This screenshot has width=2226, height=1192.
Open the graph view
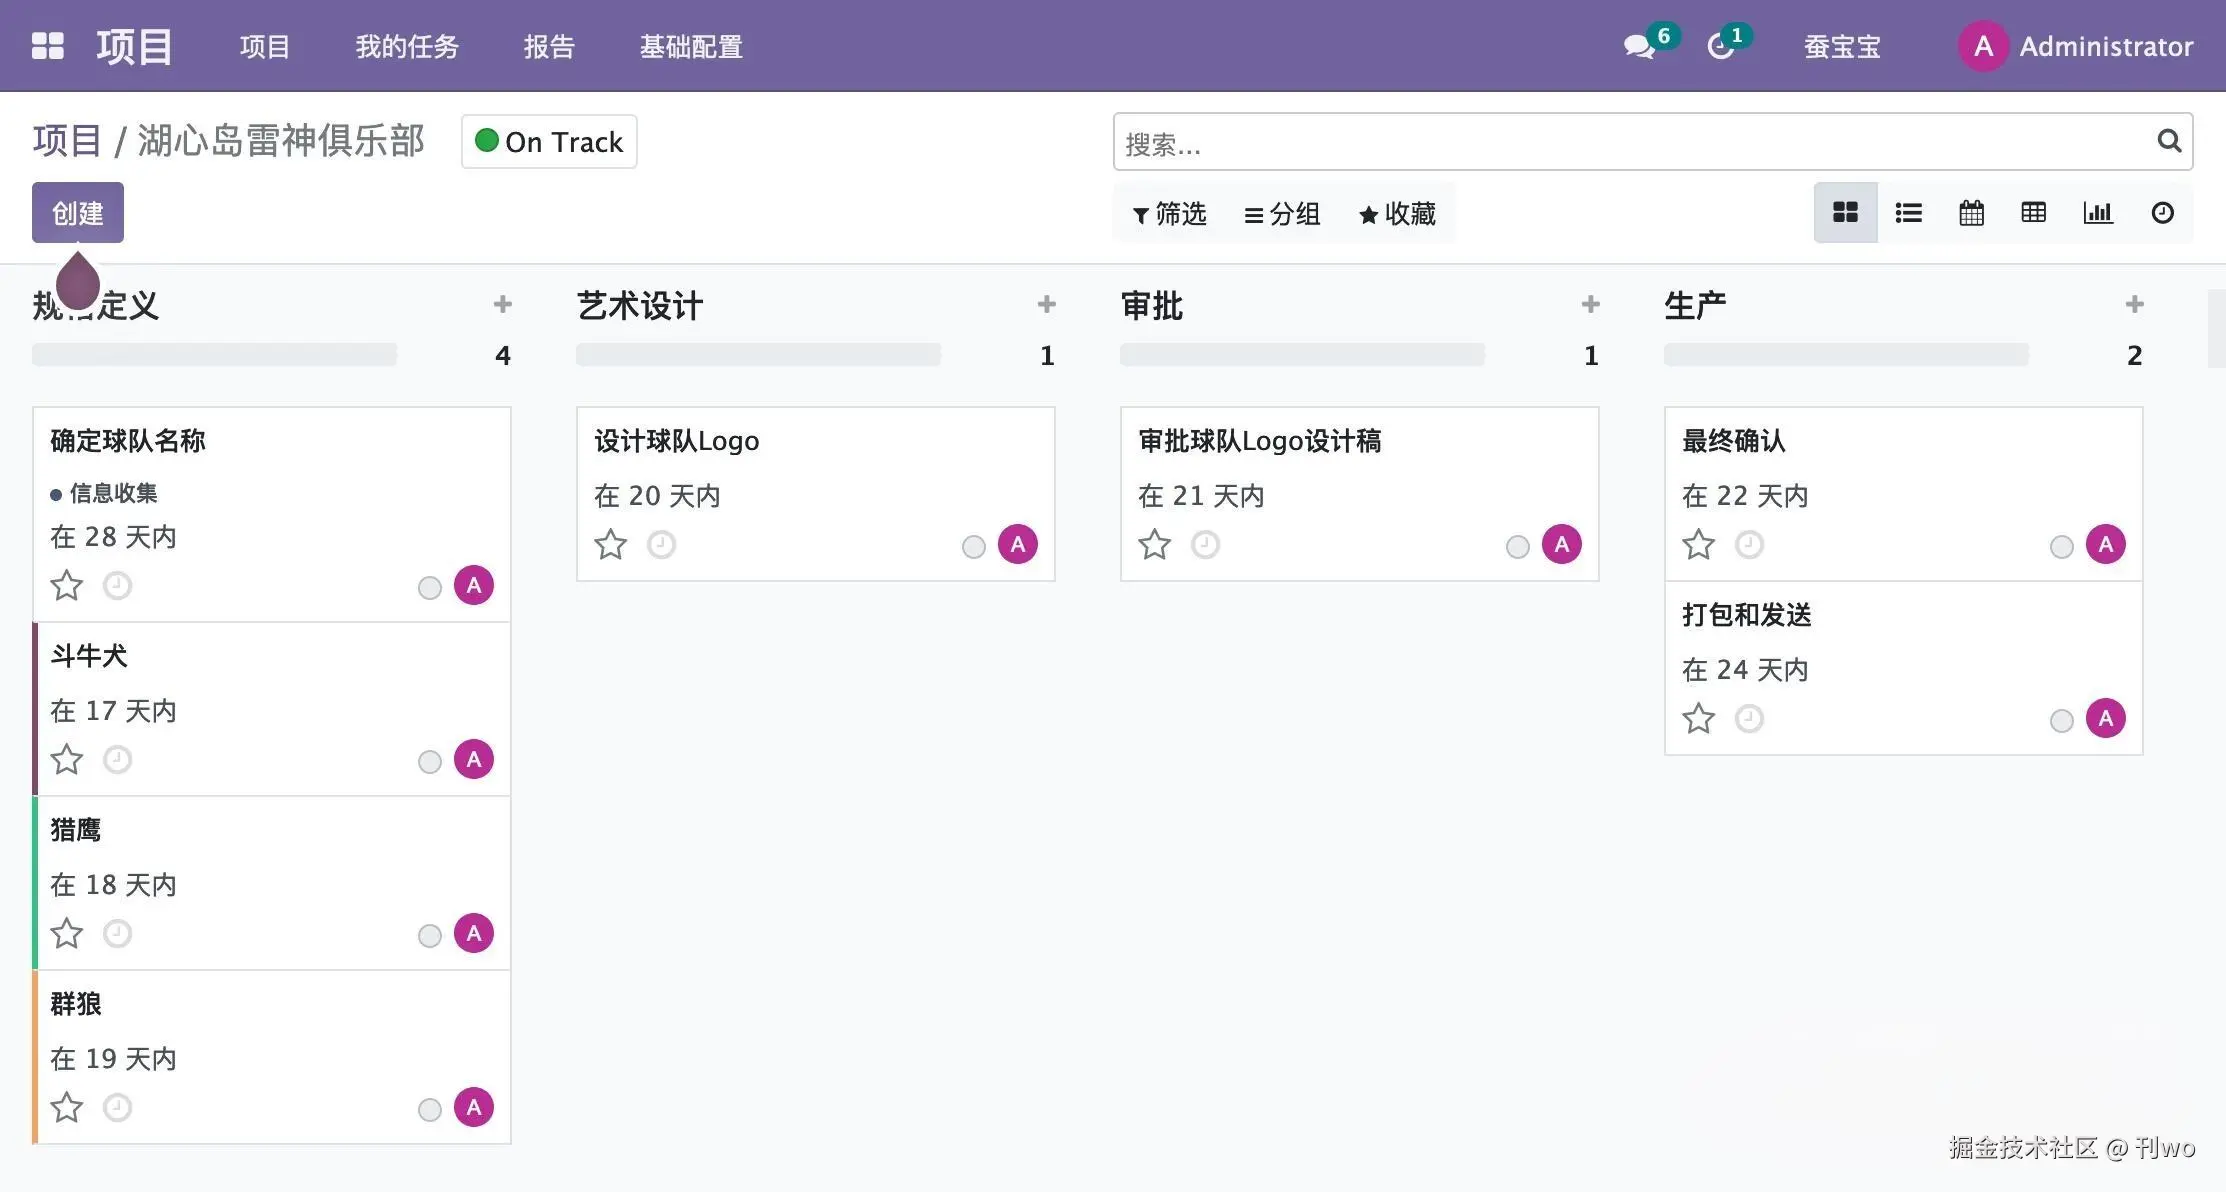[x=2098, y=212]
